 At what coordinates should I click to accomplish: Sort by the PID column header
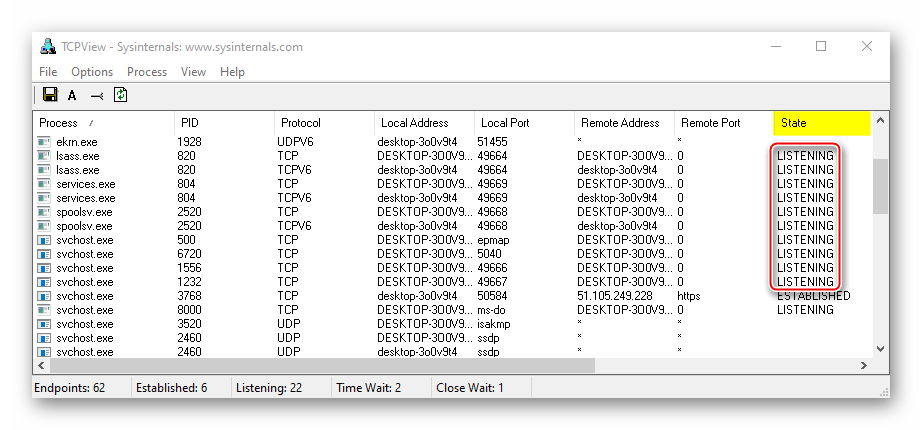click(x=223, y=123)
